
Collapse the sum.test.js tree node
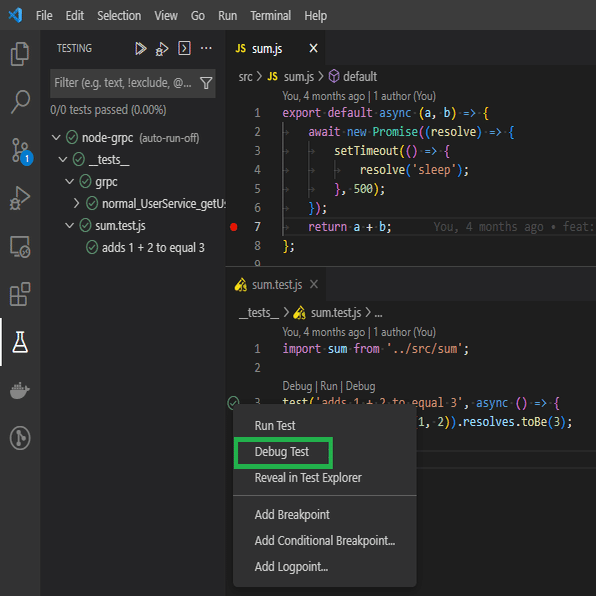tap(69, 225)
